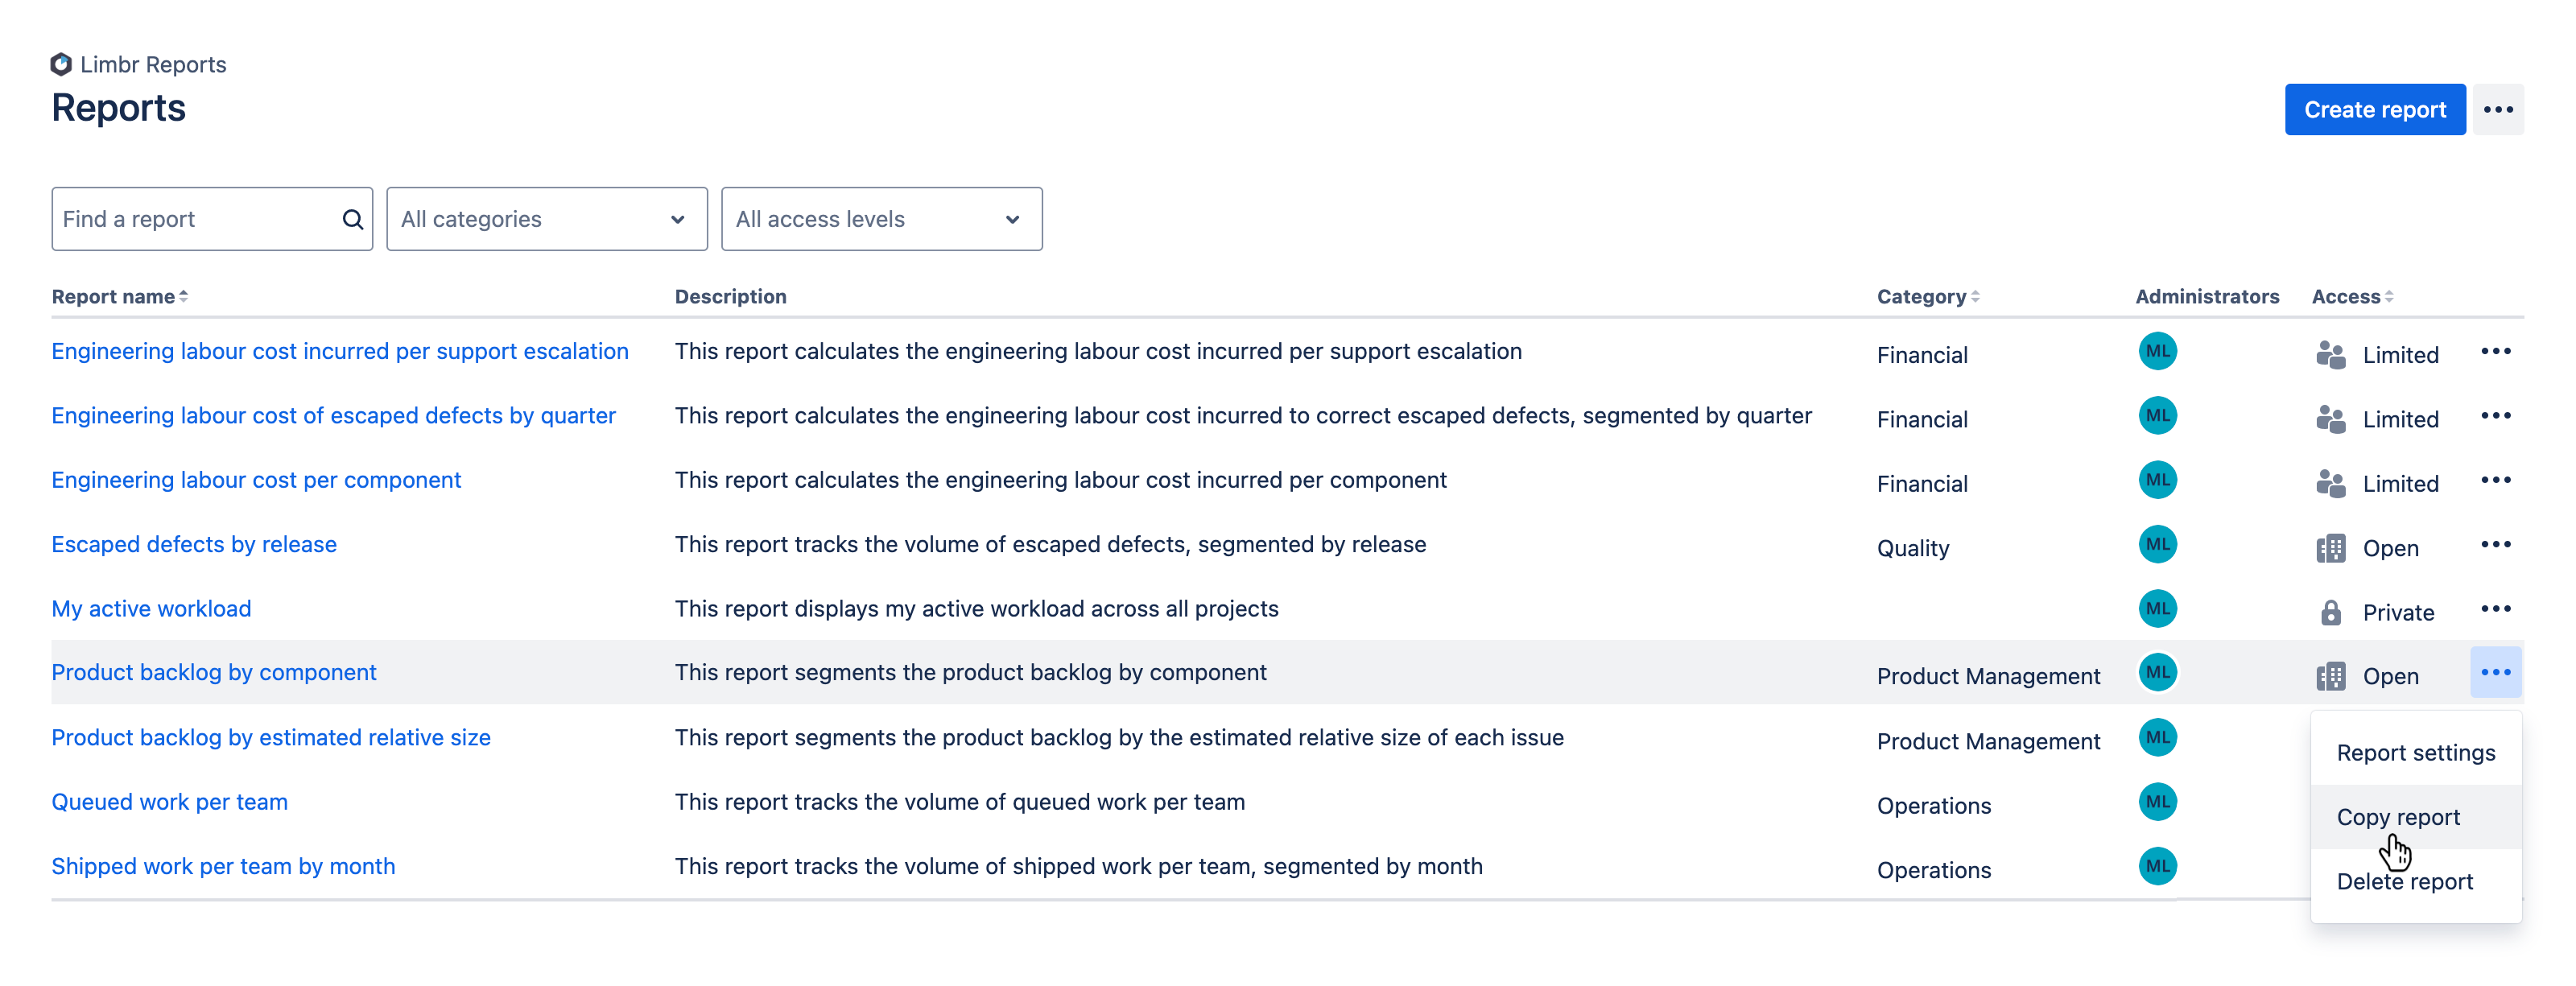The image size is (2576, 986).
Task: Open Engineering labour cost of escaped defects by quarter
Action: pyautogui.click(x=333, y=416)
